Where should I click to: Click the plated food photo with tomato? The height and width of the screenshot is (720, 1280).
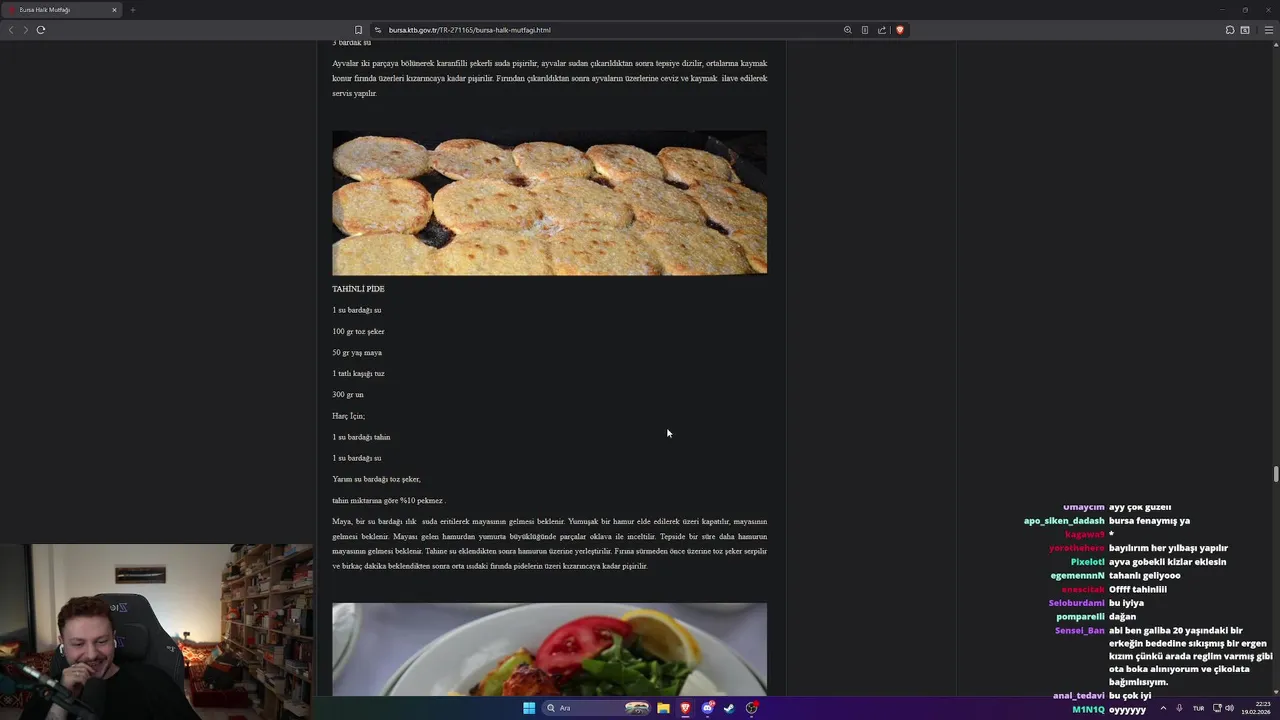coord(549,649)
